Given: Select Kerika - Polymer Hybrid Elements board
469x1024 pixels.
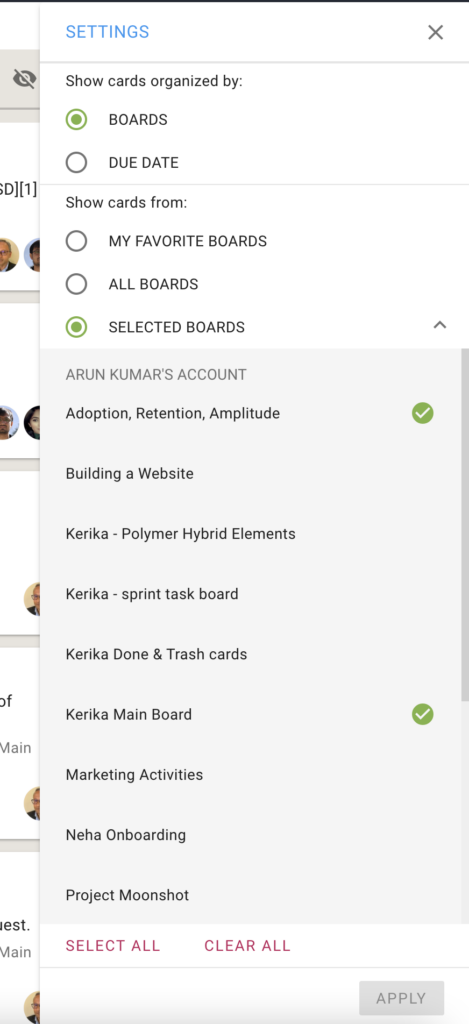Looking at the screenshot, I should (x=250, y=534).
